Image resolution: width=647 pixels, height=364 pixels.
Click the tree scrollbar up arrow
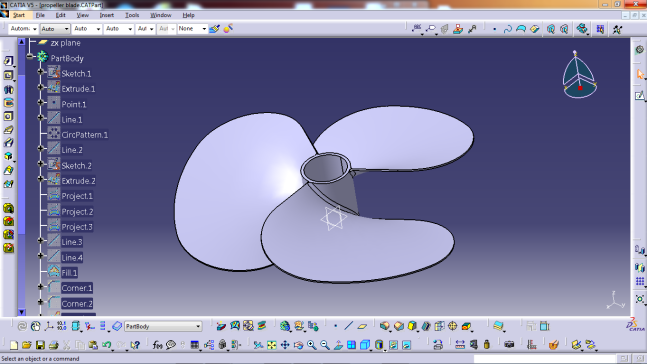(22, 42)
